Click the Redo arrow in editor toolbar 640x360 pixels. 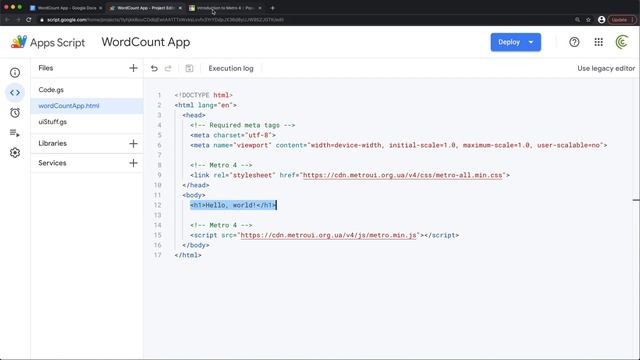168,68
